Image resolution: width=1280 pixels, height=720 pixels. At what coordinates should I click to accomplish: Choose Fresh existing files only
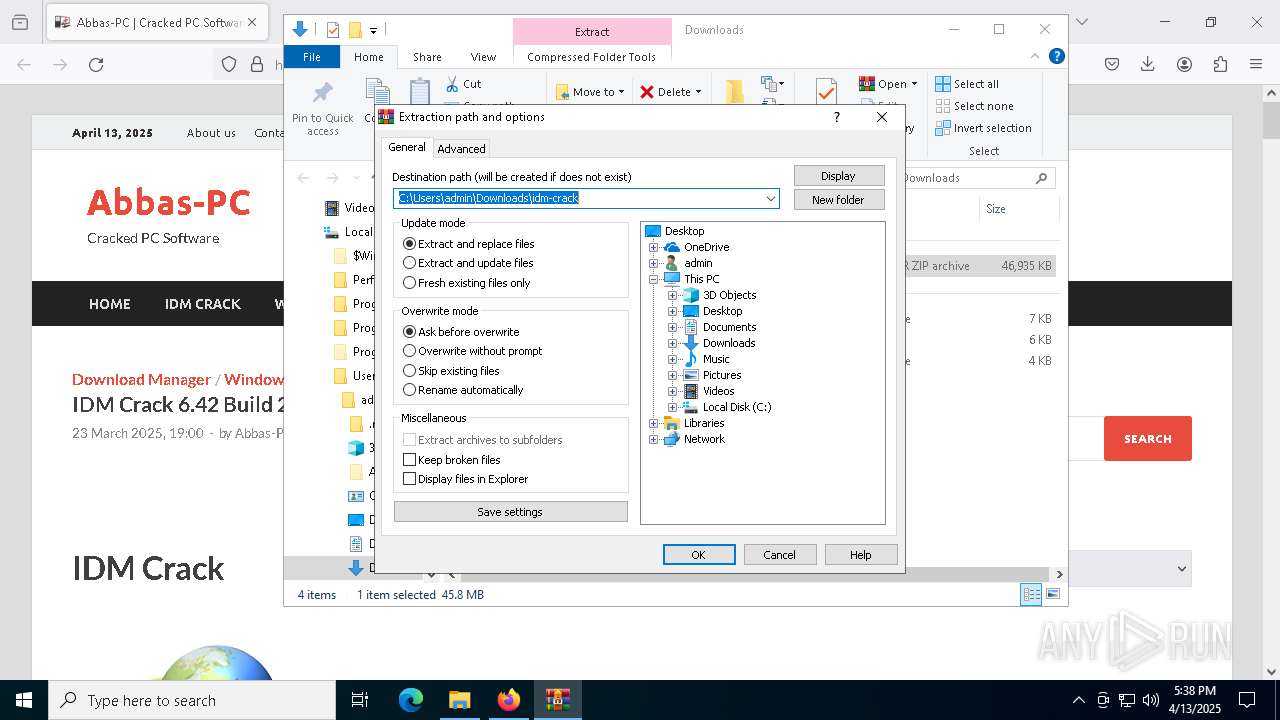[466, 283]
